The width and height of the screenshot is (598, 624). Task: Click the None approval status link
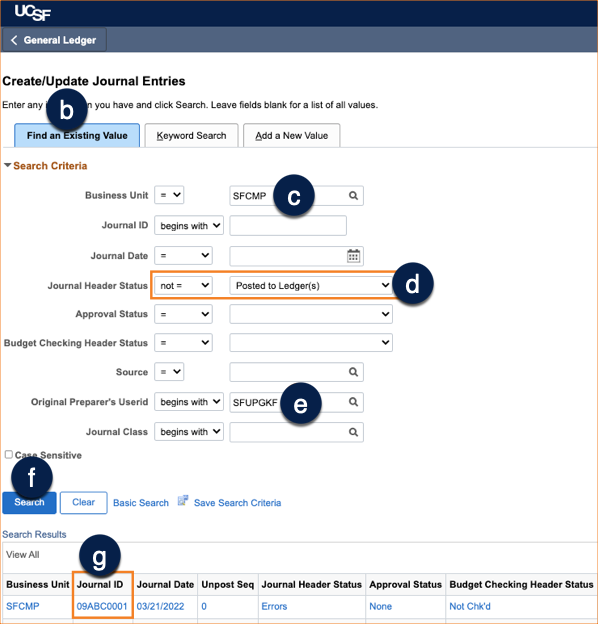click(x=381, y=606)
